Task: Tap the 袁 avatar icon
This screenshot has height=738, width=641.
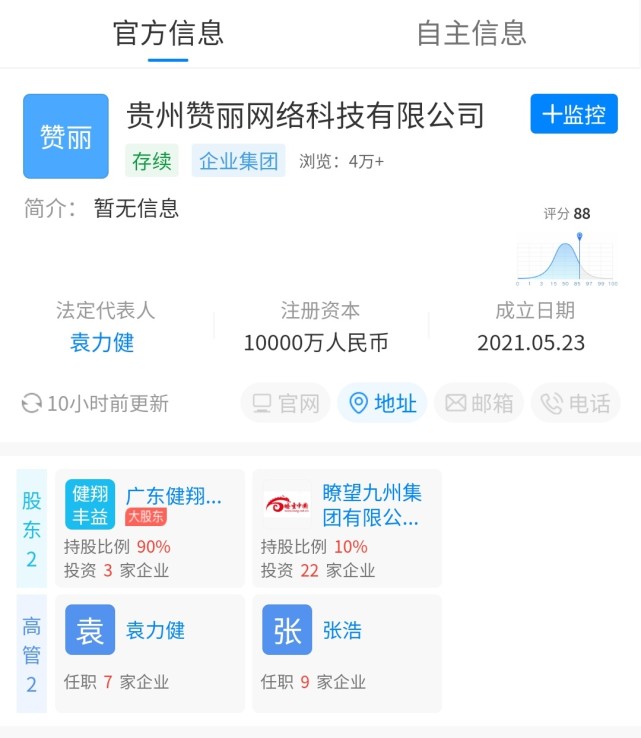Action: (x=90, y=630)
